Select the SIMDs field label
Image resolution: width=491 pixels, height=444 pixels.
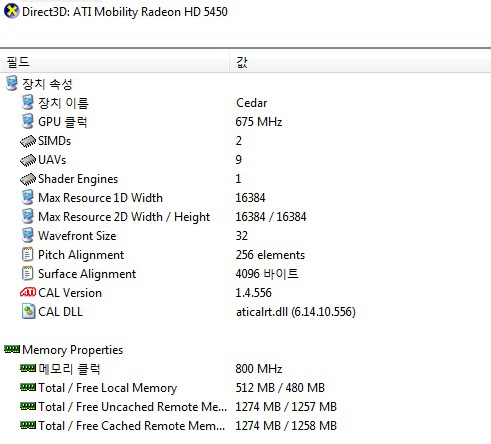point(54,141)
